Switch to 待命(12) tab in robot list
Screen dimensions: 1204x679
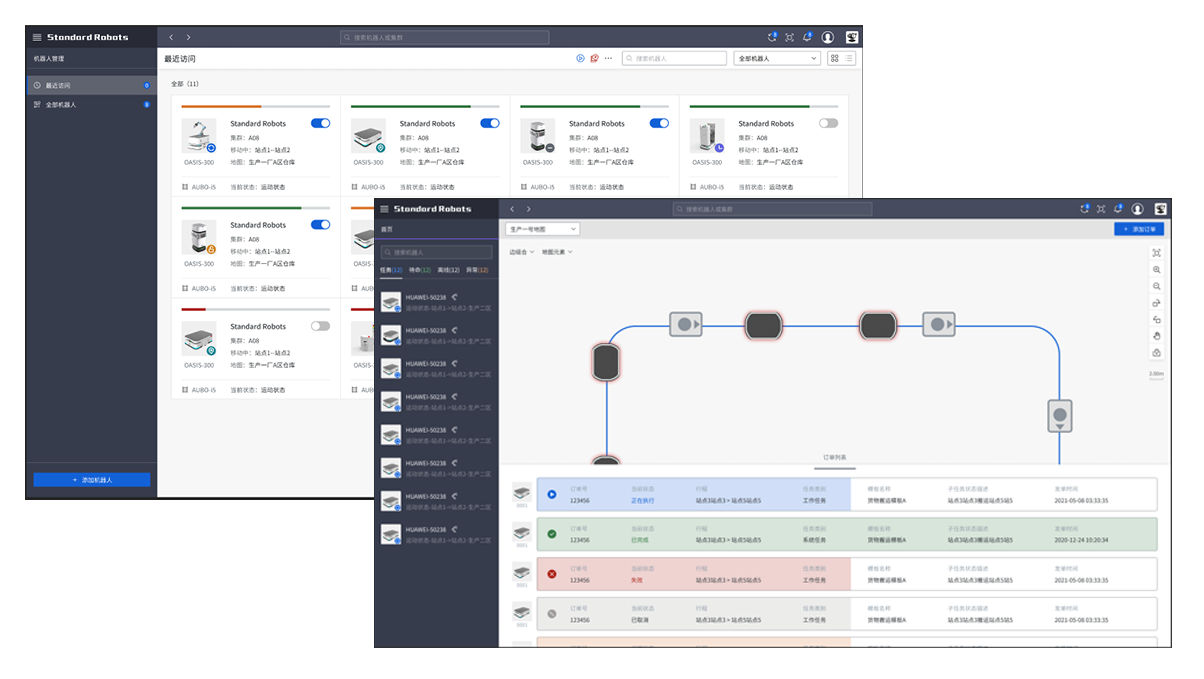coord(420,270)
